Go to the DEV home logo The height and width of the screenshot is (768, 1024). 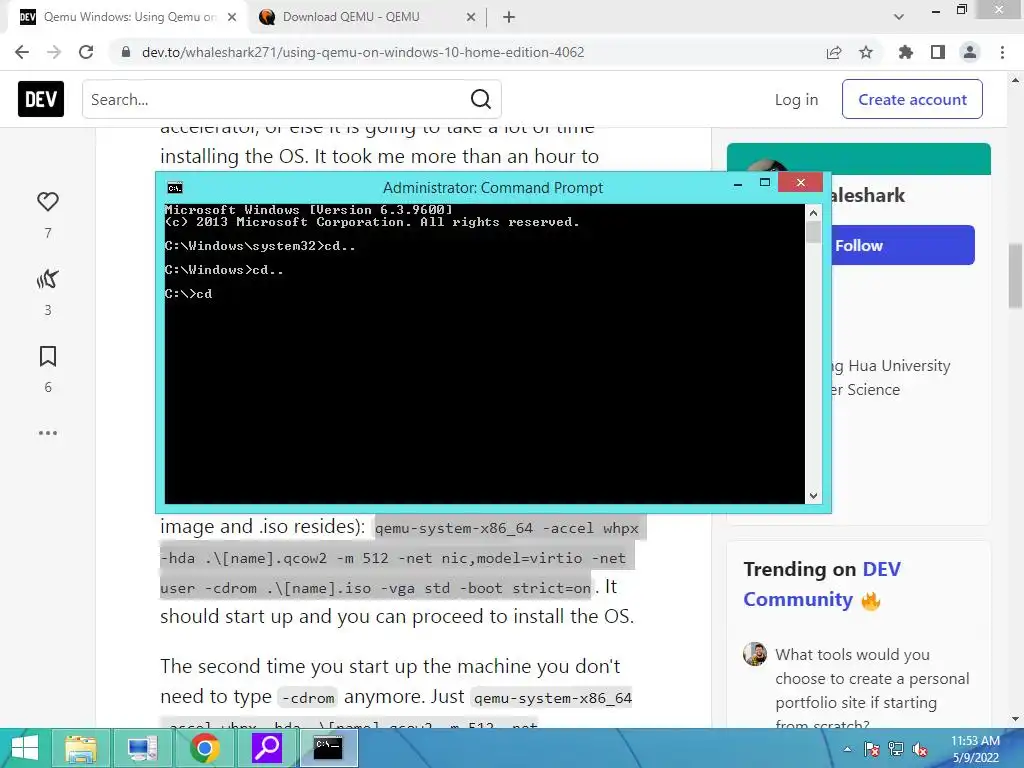pyautogui.click(x=41, y=99)
